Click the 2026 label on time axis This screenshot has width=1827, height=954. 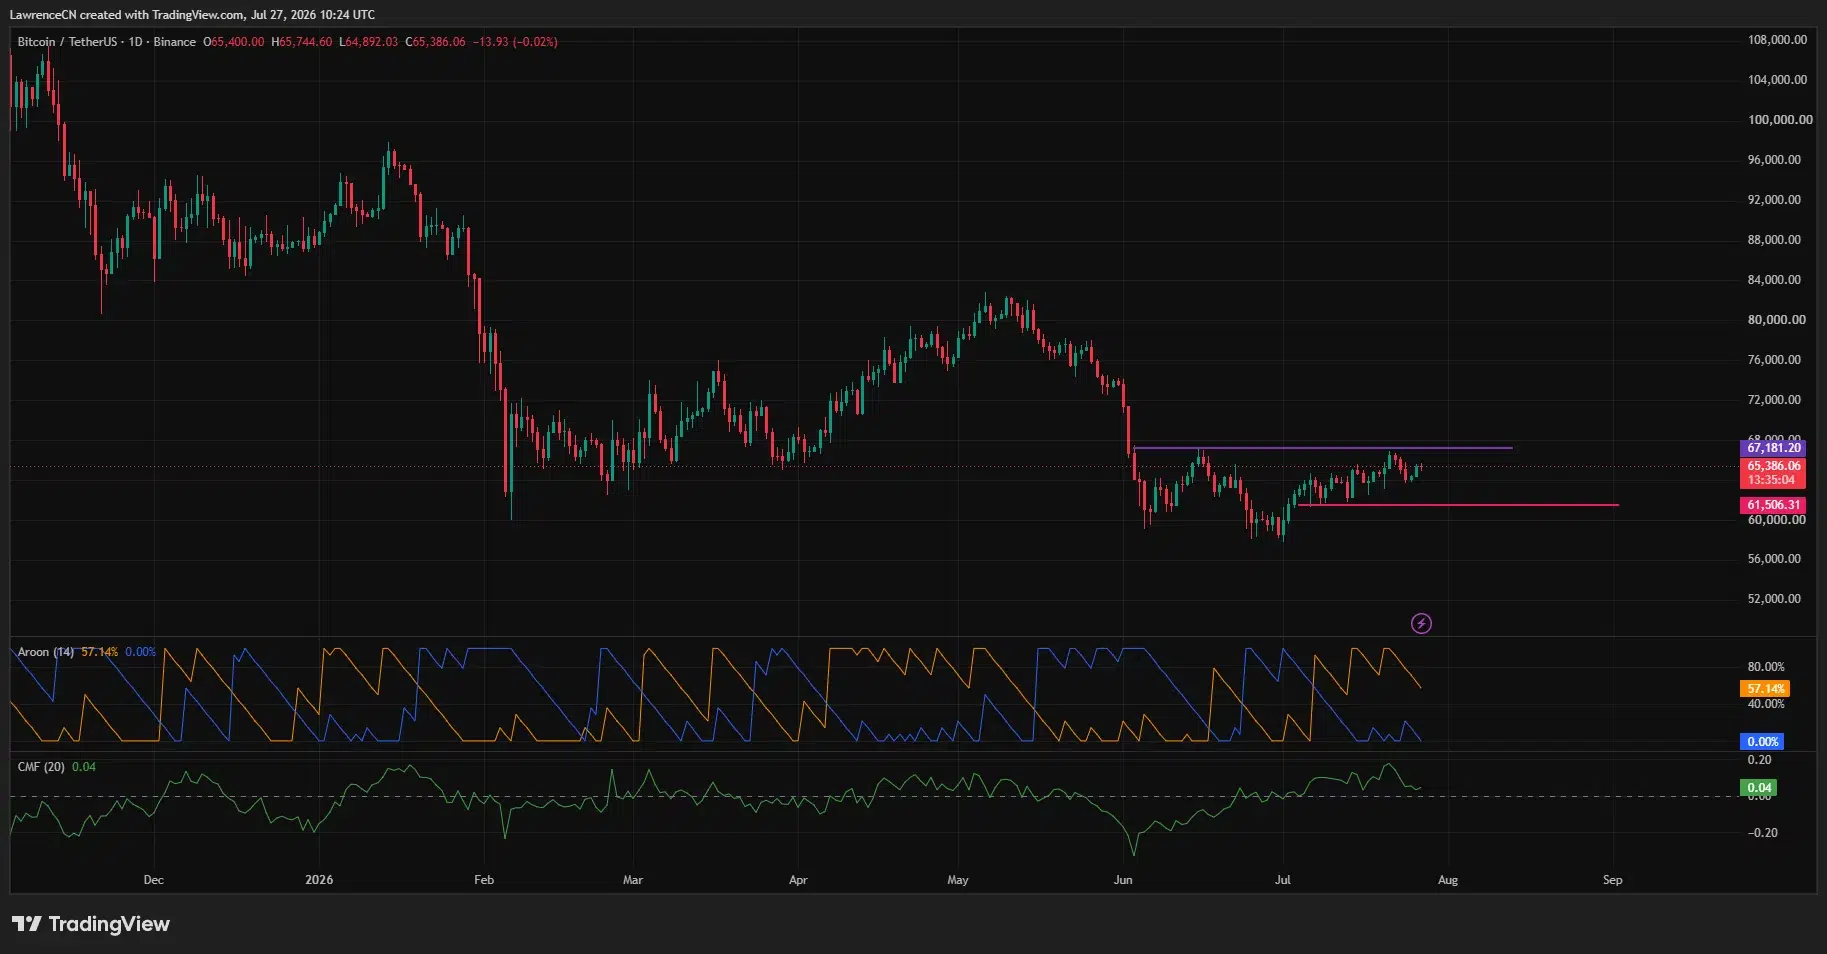(x=319, y=880)
